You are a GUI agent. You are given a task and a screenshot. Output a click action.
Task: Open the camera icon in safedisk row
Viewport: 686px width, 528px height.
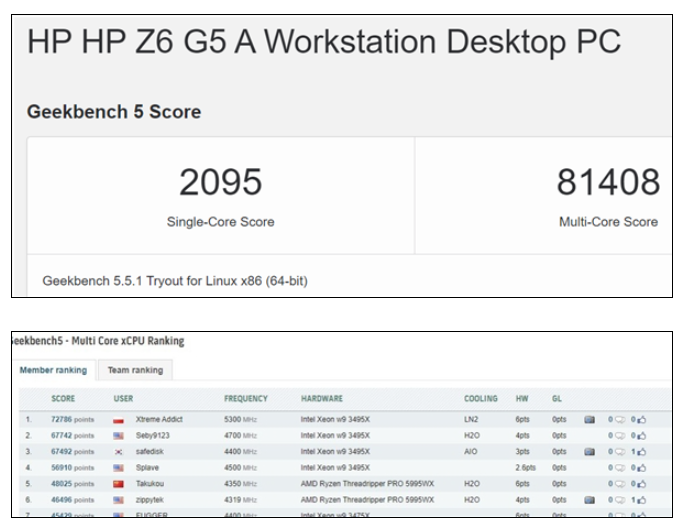pyautogui.click(x=589, y=452)
